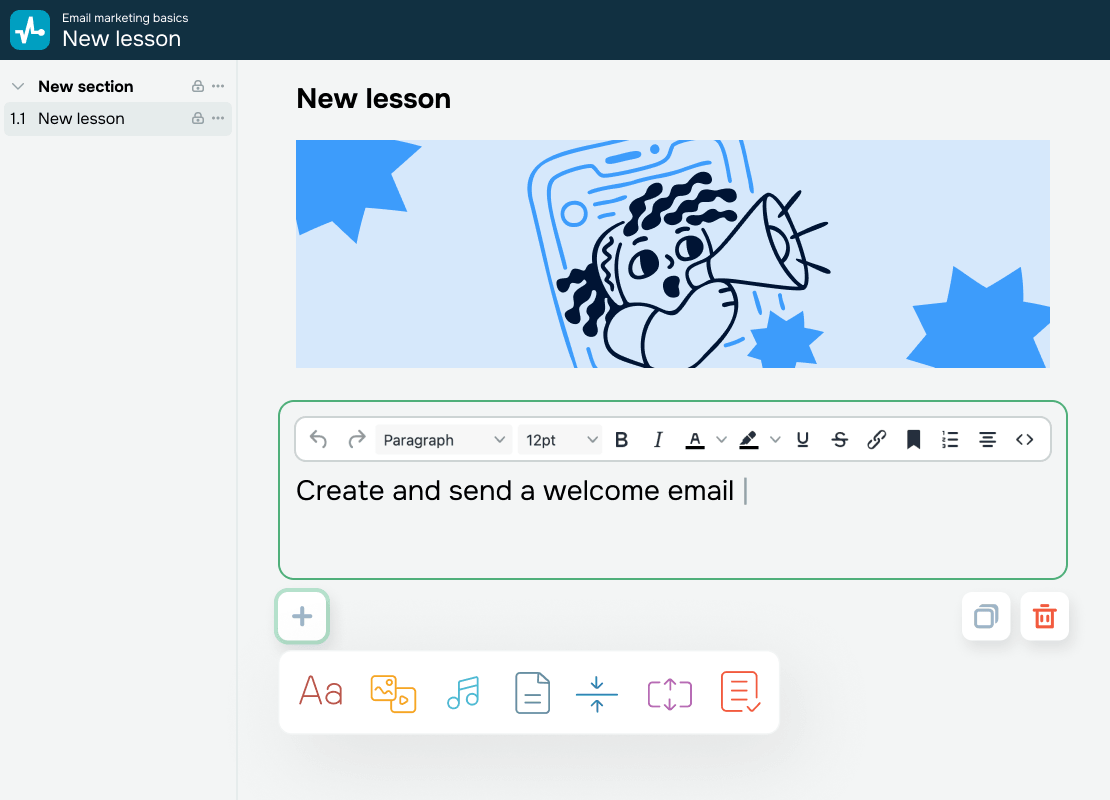This screenshot has height=800, width=1110.
Task: Duplicate the block using the copy button
Action: coord(986,616)
